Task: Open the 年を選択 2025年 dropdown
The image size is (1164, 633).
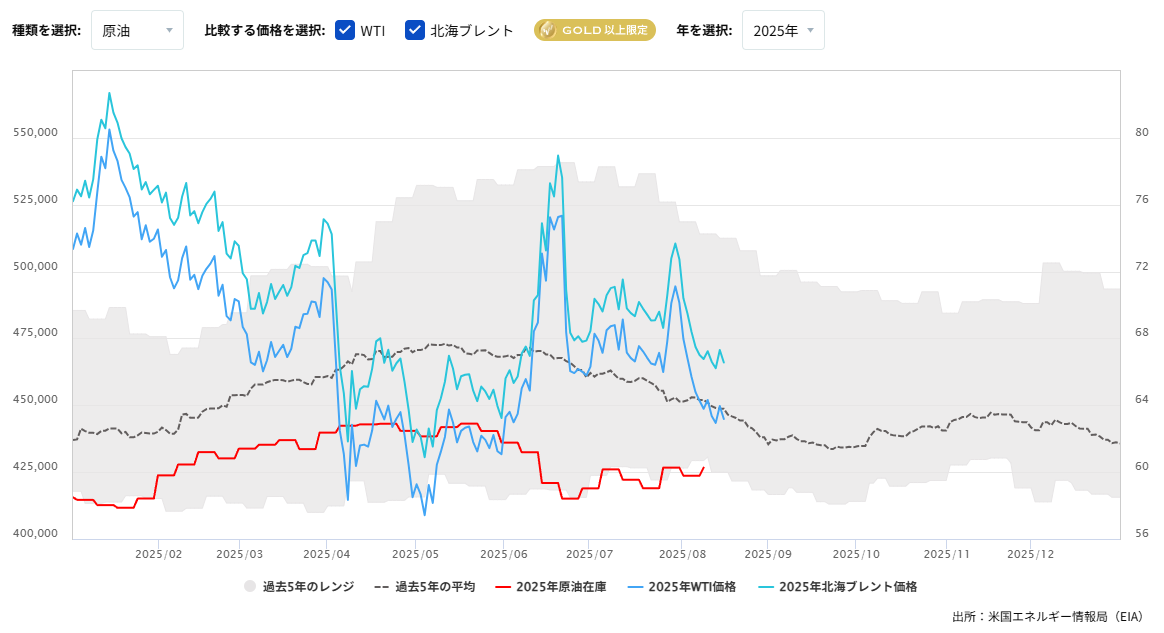Action: click(783, 30)
